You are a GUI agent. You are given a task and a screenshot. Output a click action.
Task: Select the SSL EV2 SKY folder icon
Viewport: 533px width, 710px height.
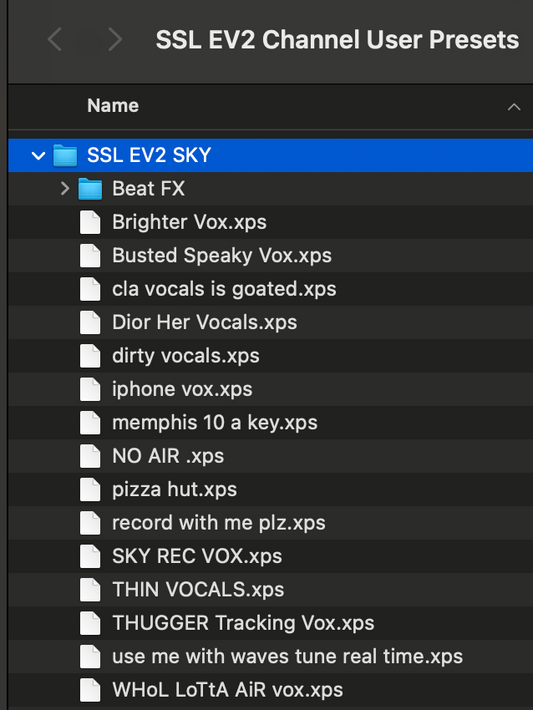[x=65, y=155]
